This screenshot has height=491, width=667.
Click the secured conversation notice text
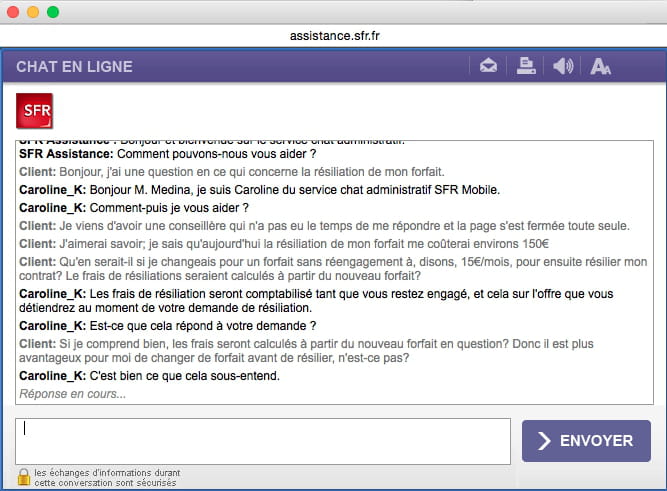coord(107,478)
